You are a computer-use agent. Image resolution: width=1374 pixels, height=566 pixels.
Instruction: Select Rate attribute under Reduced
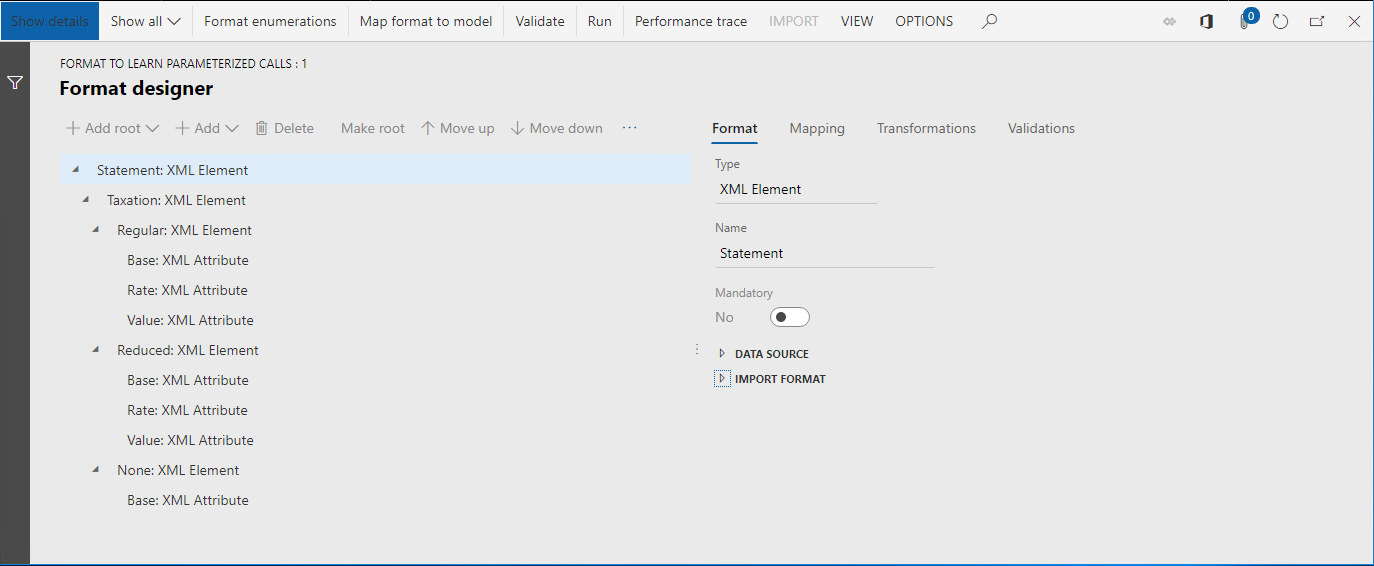tap(376, 410)
